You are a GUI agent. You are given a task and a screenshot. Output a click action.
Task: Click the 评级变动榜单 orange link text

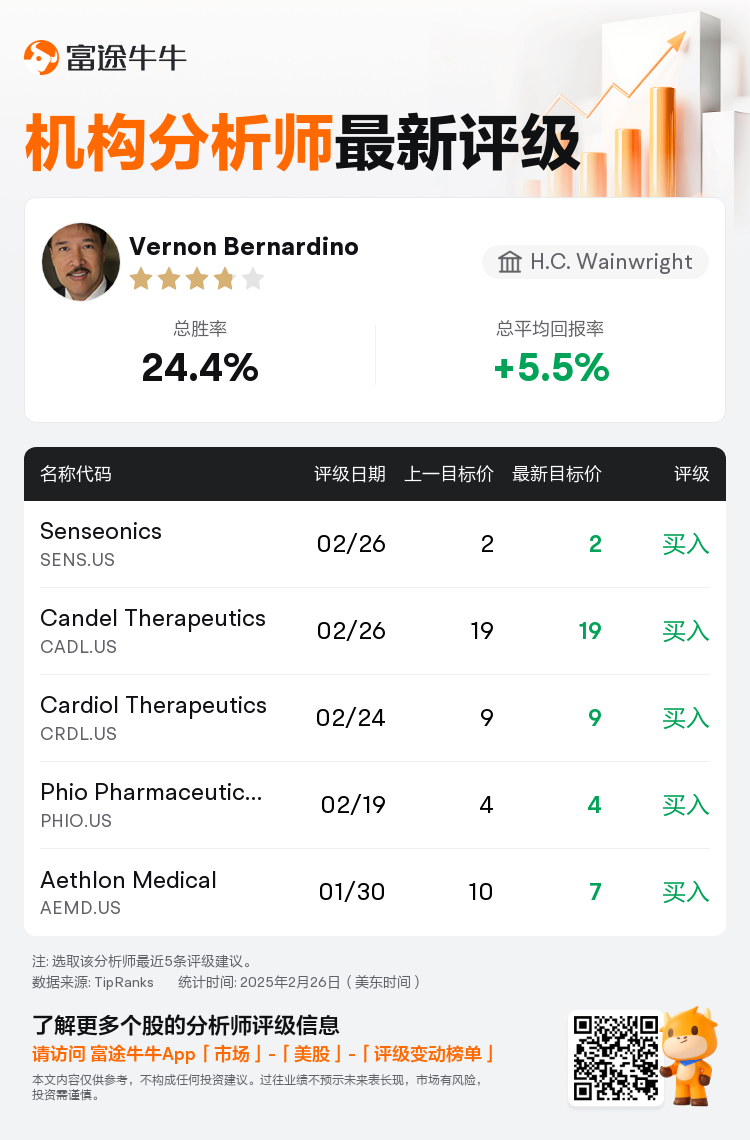tap(427, 1053)
